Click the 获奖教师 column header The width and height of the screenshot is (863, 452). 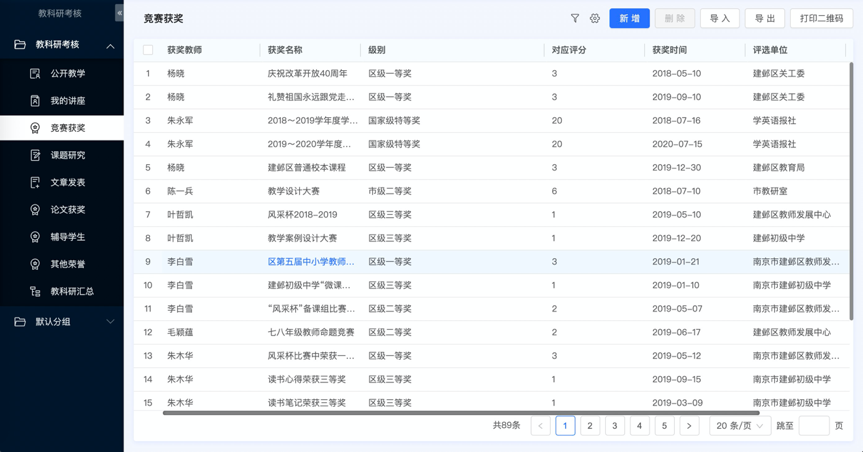tap(184, 50)
